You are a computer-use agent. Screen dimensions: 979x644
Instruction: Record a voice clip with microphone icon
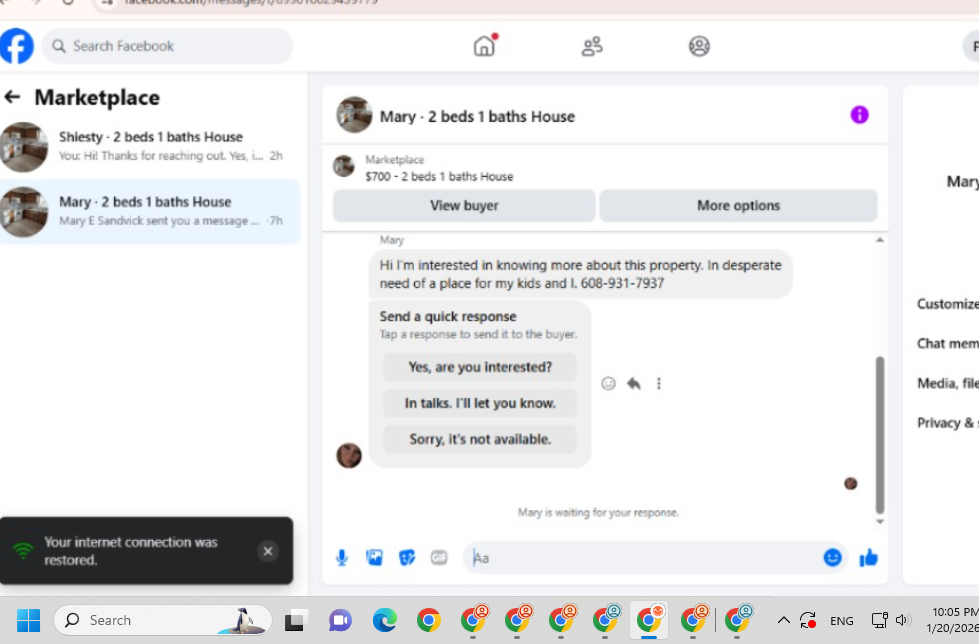(342, 557)
